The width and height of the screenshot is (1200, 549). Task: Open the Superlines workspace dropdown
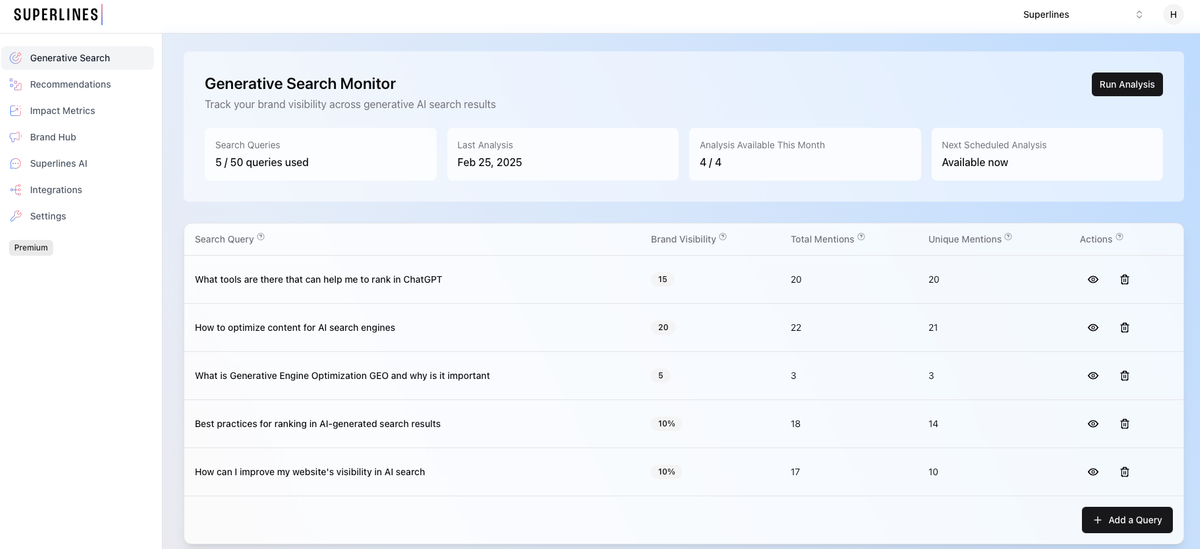[x=1083, y=15]
